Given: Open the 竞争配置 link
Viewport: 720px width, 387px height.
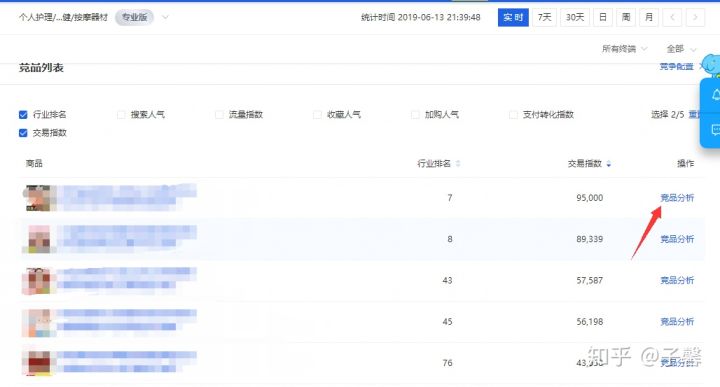Looking at the screenshot, I should (676, 67).
